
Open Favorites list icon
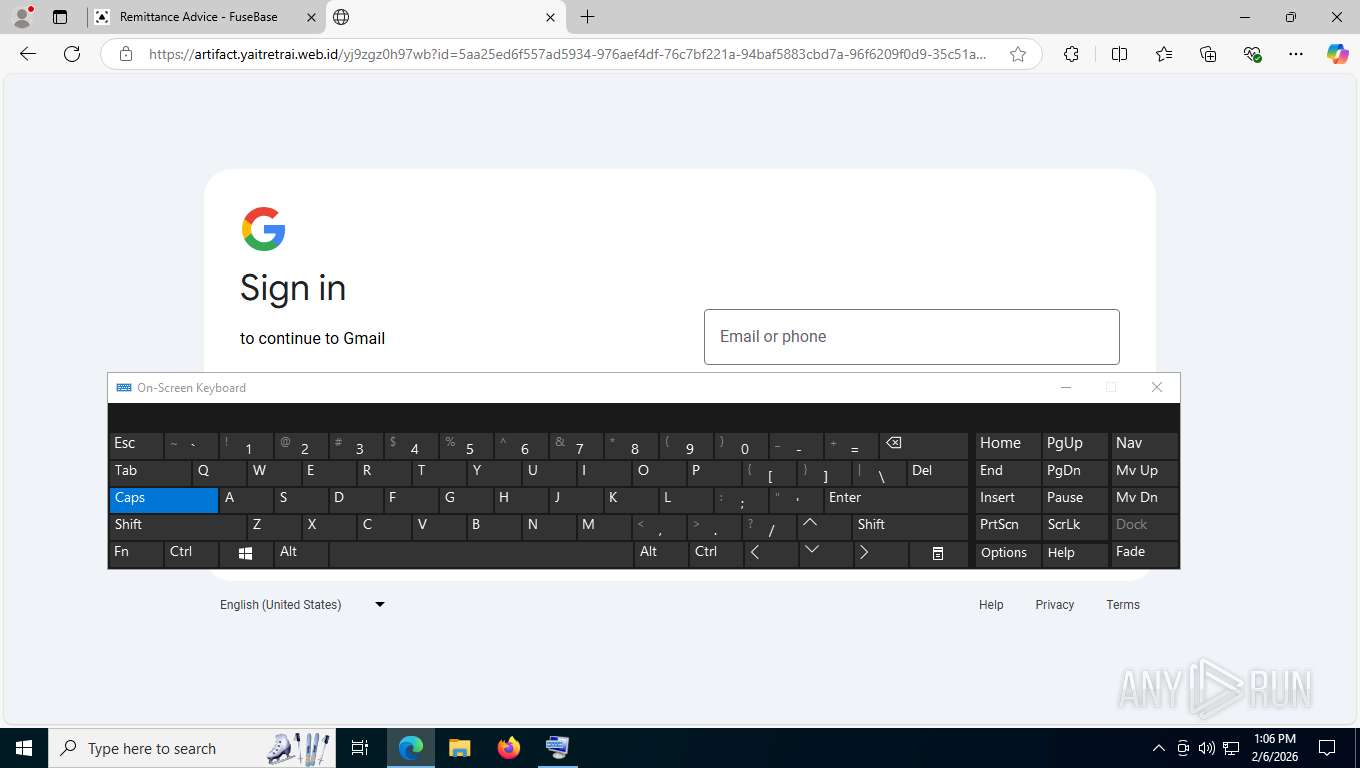coord(1164,54)
